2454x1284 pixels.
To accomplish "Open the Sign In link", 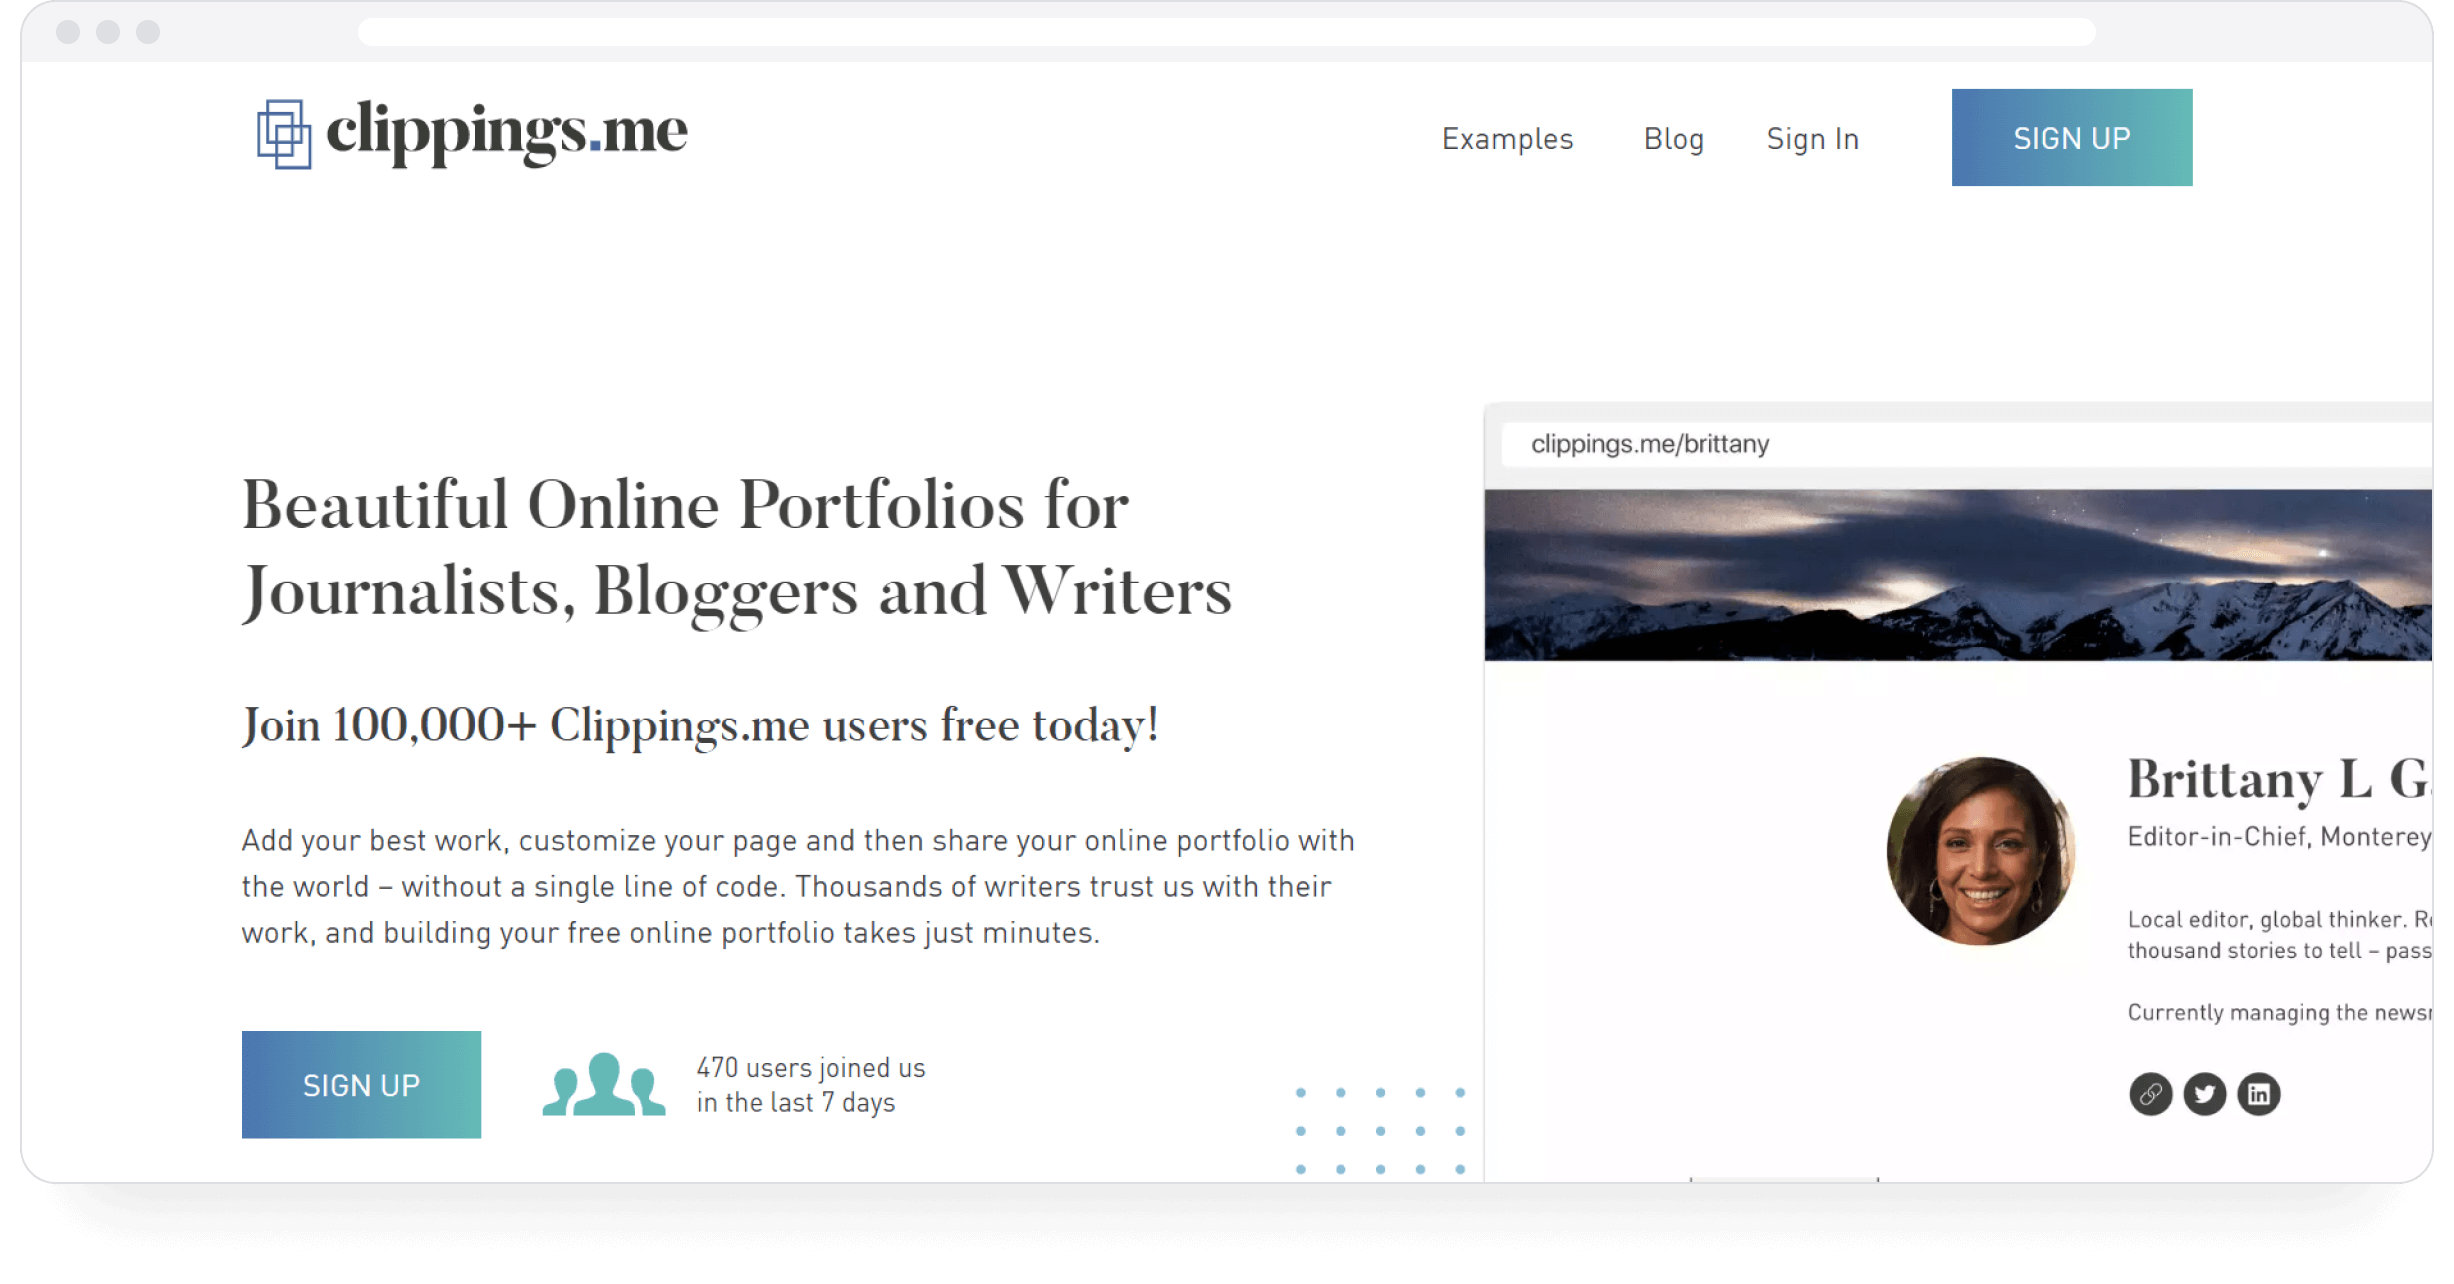I will tap(1813, 139).
